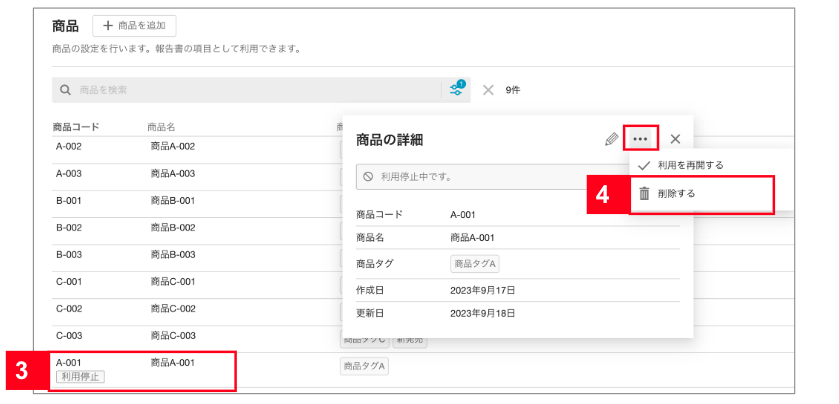Click the magnifier search icon

(x=65, y=90)
